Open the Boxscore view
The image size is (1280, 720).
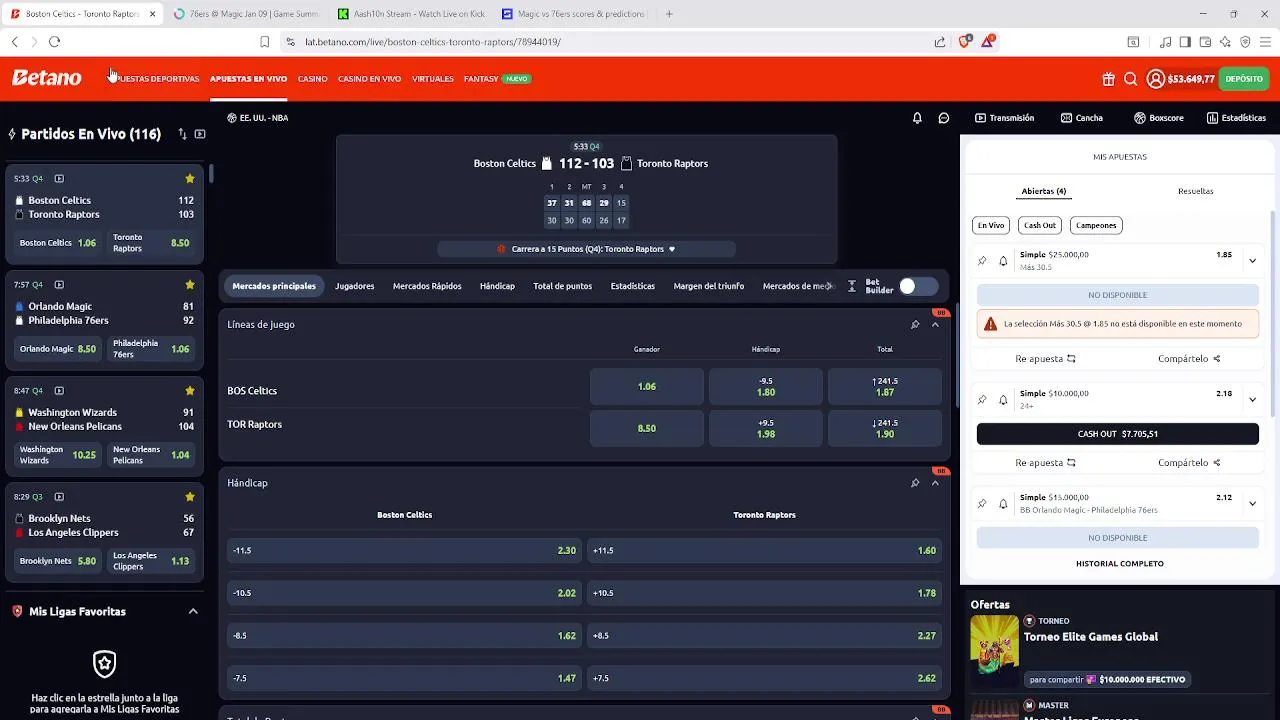[1158, 118]
